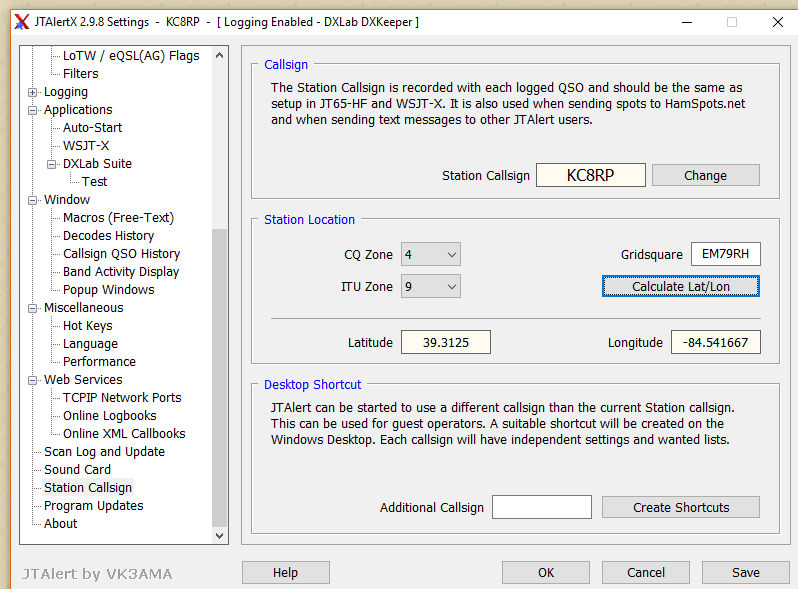The width and height of the screenshot is (798, 589).
Task: Open Band Activity Display settings
Action: point(121,272)
